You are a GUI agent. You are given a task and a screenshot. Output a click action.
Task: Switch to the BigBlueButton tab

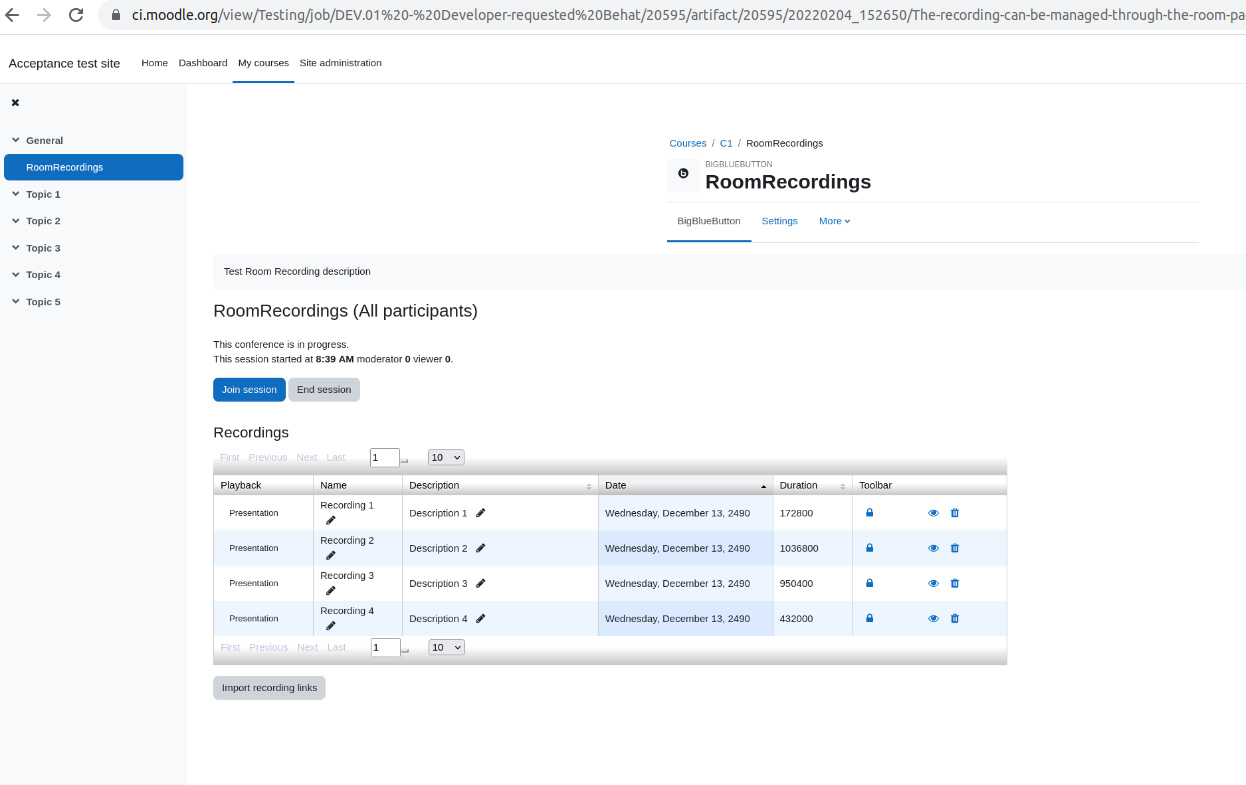point(709,221)
